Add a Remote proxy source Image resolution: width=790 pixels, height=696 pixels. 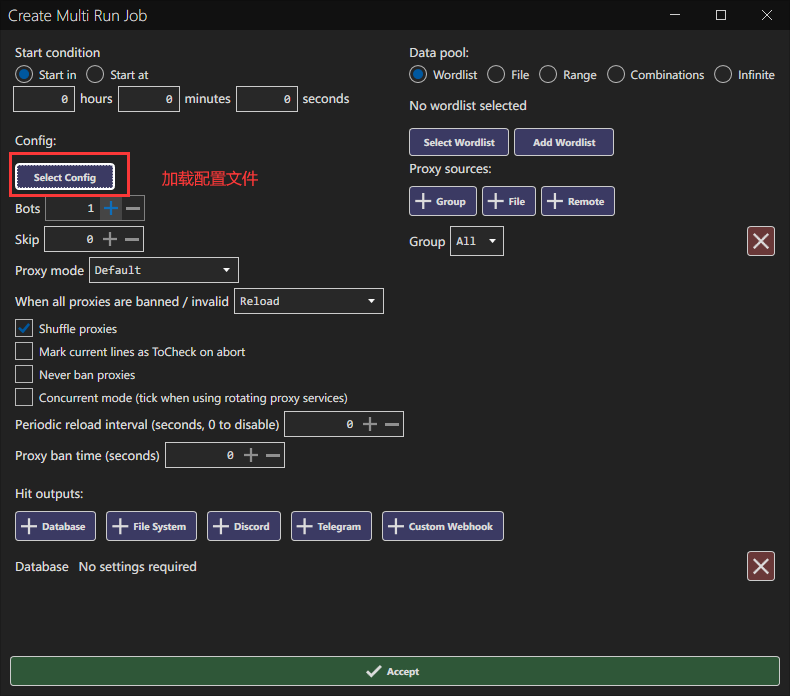pos(577,201)
